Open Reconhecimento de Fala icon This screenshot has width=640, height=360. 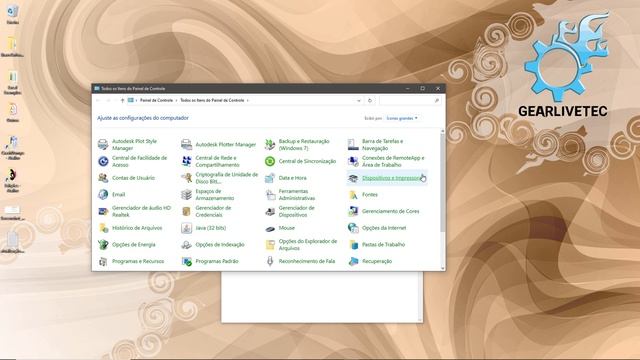(270, 261)
